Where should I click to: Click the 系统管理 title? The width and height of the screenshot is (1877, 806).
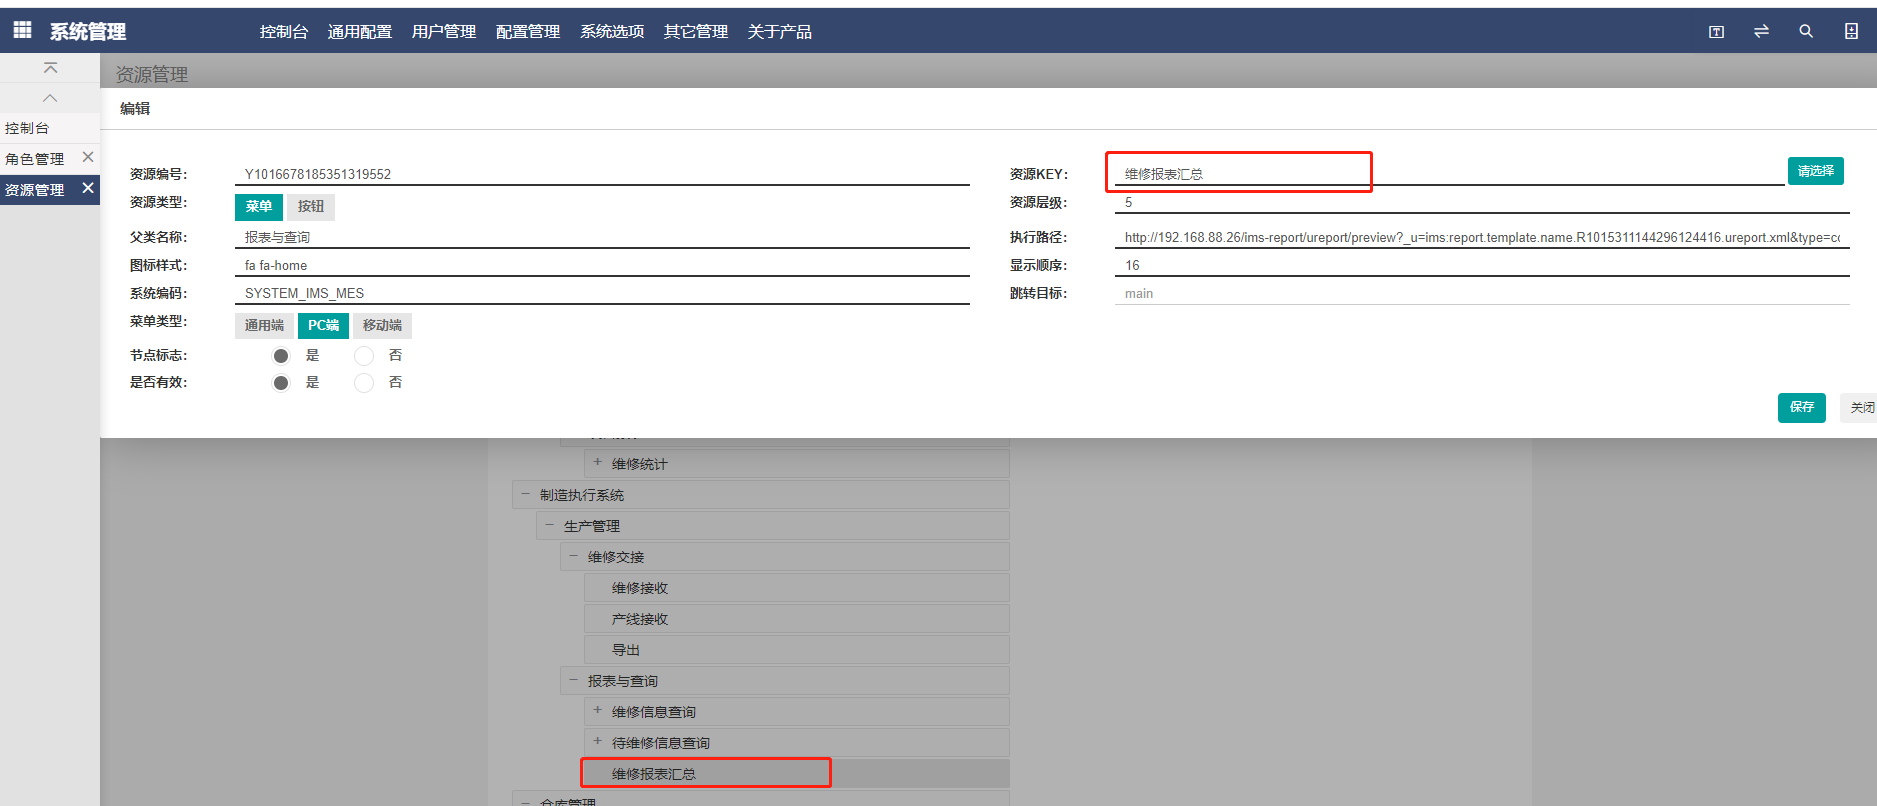(x=88, y=31)
